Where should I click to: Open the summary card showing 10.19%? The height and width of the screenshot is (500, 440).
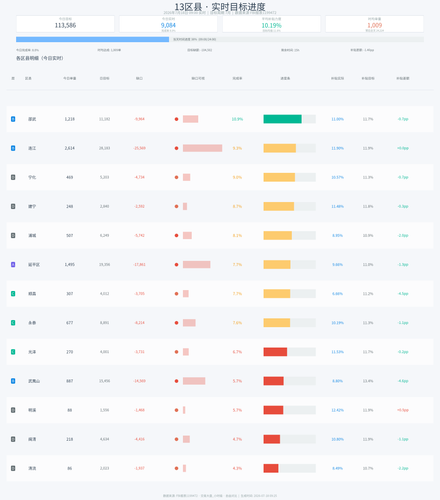click(x=271, y=24)
